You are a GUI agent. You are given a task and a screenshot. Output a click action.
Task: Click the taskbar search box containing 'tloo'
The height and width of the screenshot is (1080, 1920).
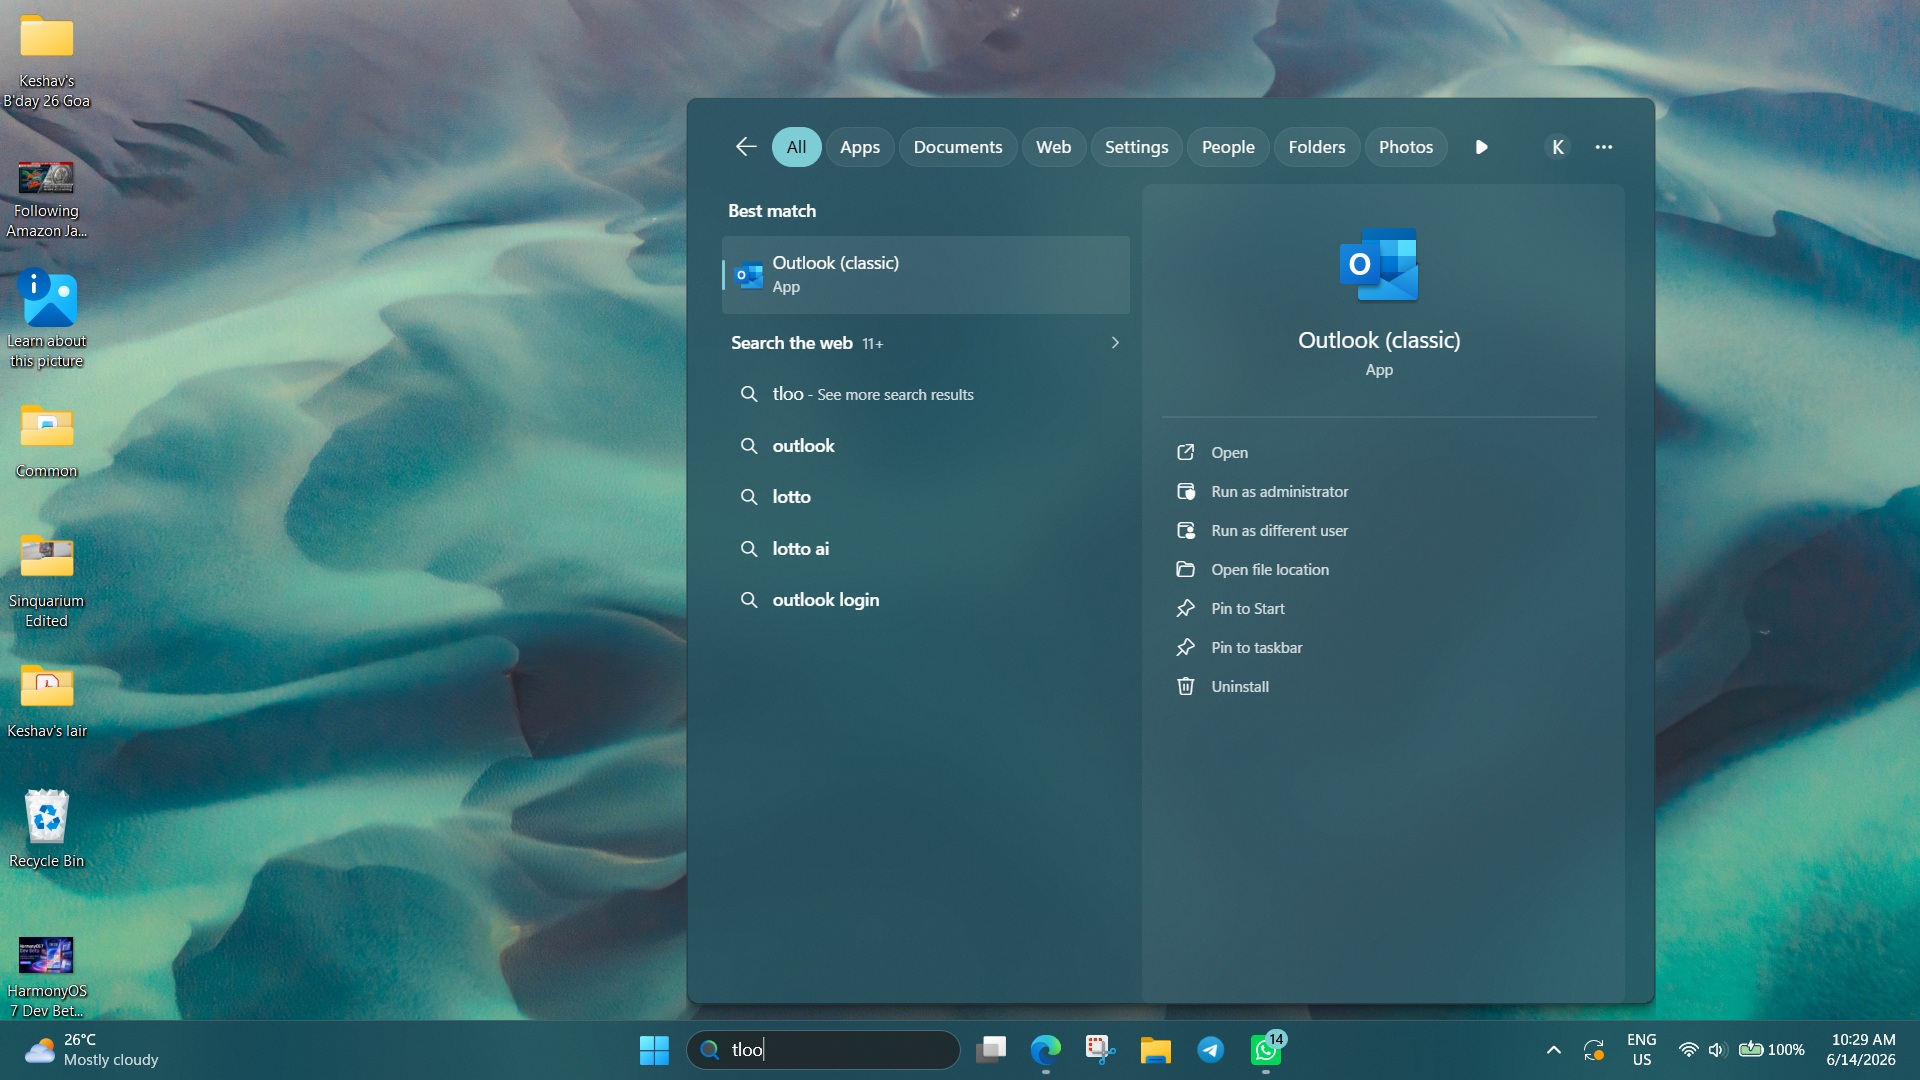coord(823,1050)
